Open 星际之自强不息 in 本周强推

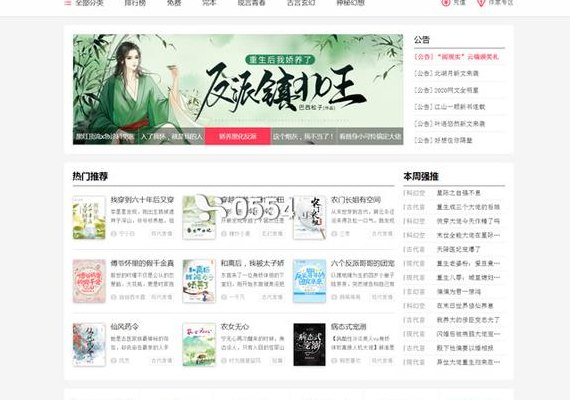coord(459,193)
